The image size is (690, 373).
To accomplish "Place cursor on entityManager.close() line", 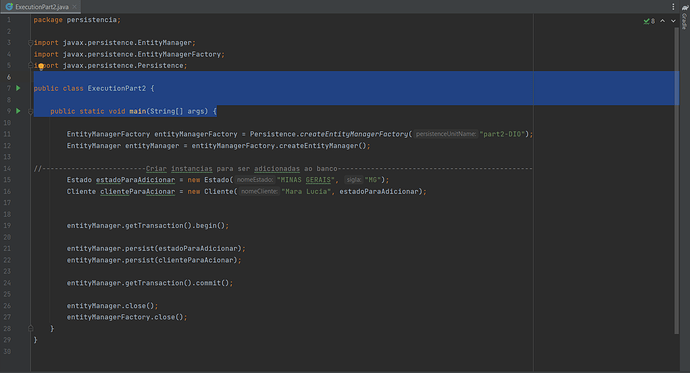I will click(112, 306).
